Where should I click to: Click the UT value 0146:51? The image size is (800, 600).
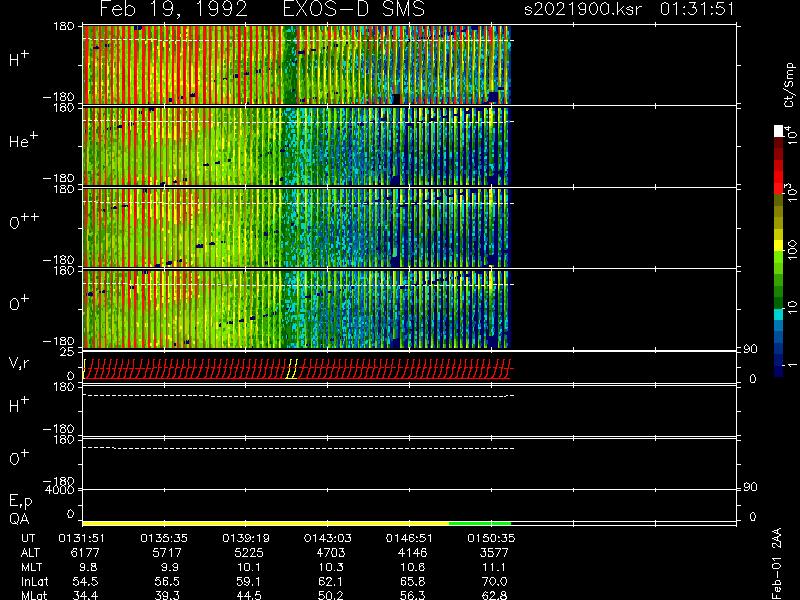coord(410,538)
